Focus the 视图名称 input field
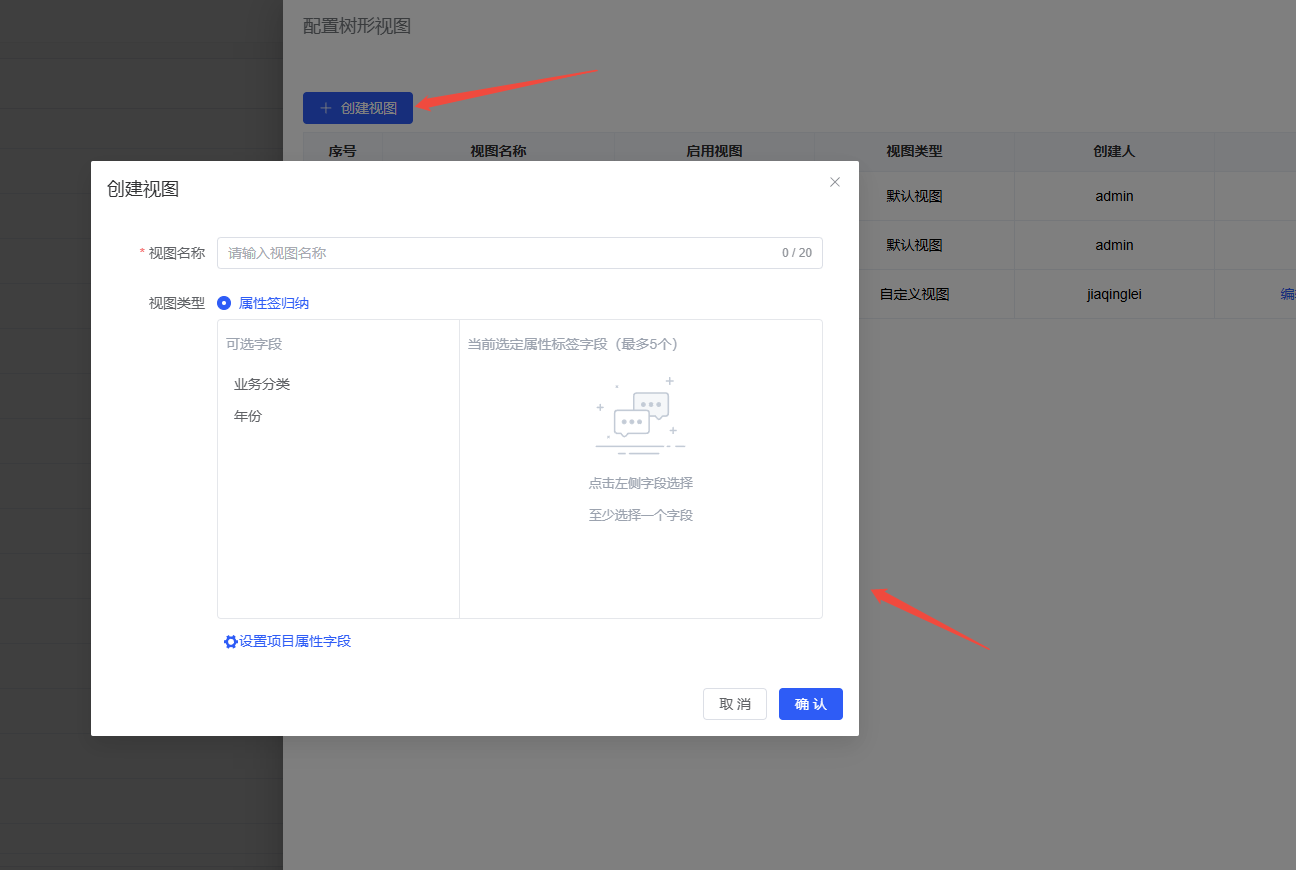 coord(500,253)
